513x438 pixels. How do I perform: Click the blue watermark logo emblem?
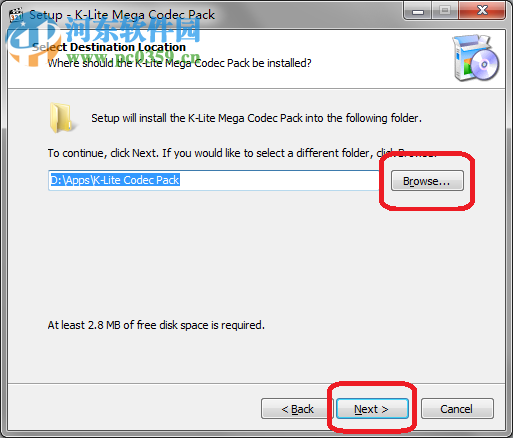33,40
